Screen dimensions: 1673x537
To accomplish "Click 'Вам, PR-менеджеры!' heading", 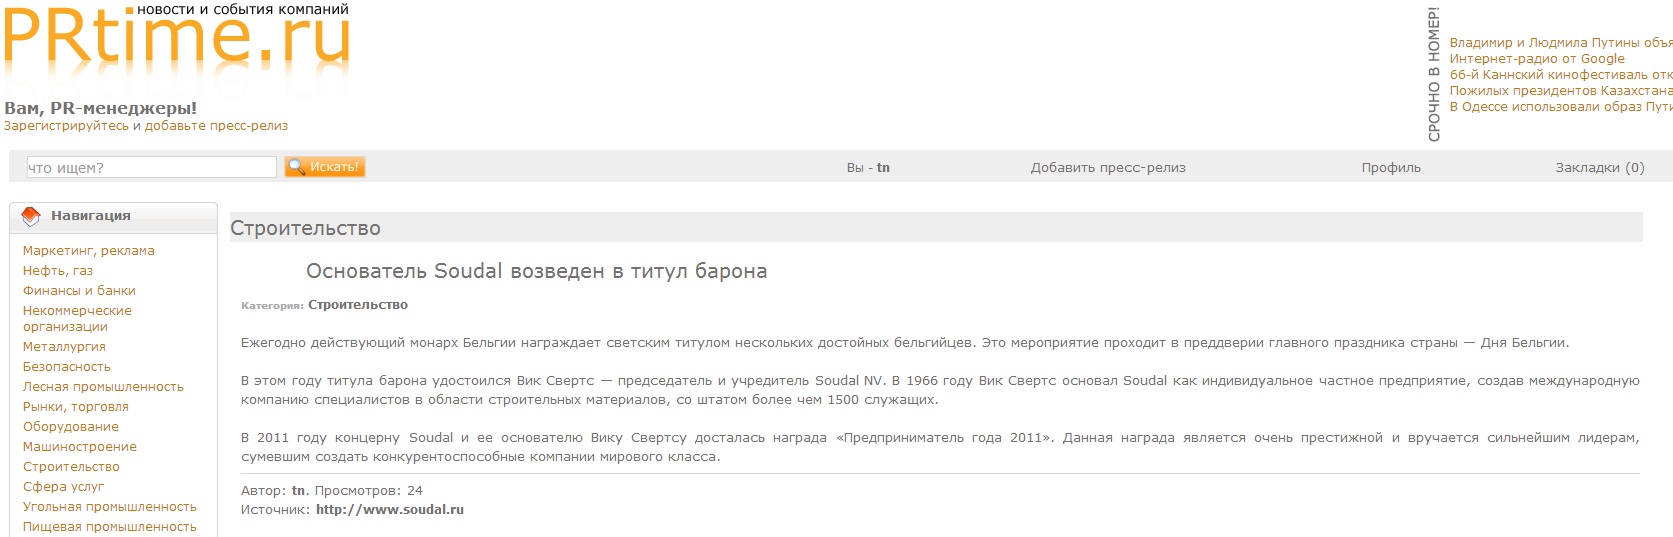I will (x=101, y=108).
